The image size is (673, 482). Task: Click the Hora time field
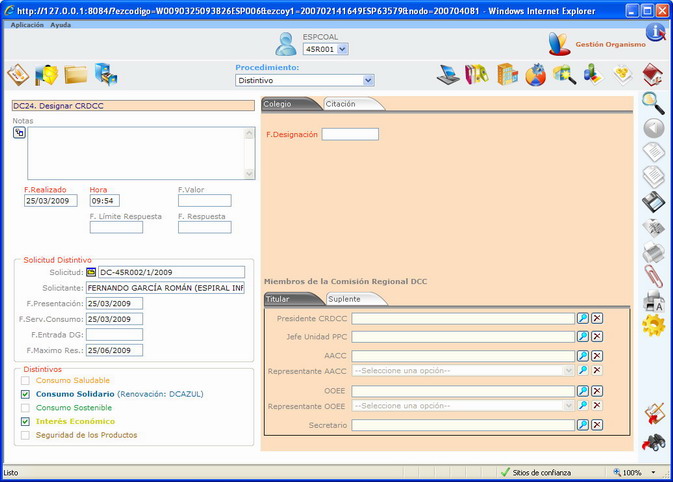pyautogui.click(x=105, y=200)
